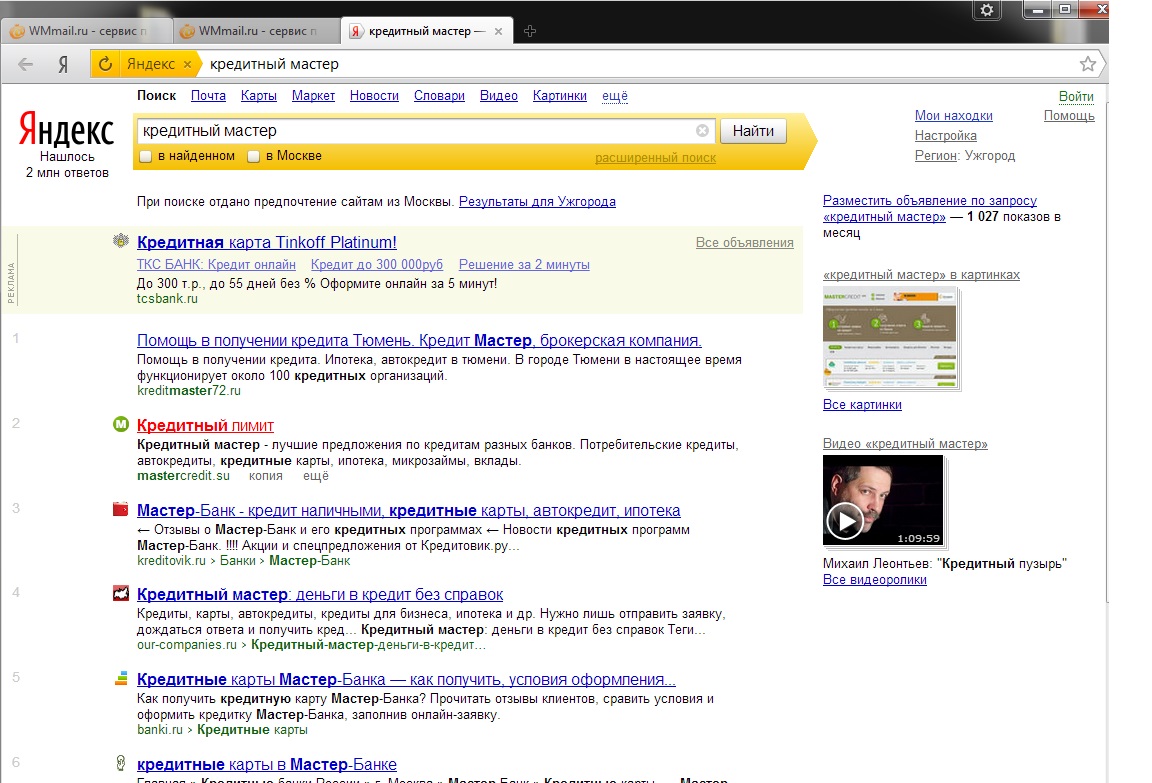Click the kreditmaster72.ru green URL
1152x783 pixels.
click(x=189, y=391)
